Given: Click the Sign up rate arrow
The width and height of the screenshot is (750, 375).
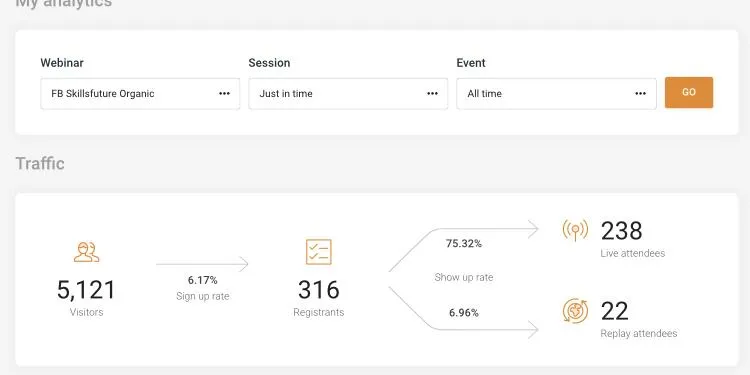Looking at the screenshot, I should point(202,264).
